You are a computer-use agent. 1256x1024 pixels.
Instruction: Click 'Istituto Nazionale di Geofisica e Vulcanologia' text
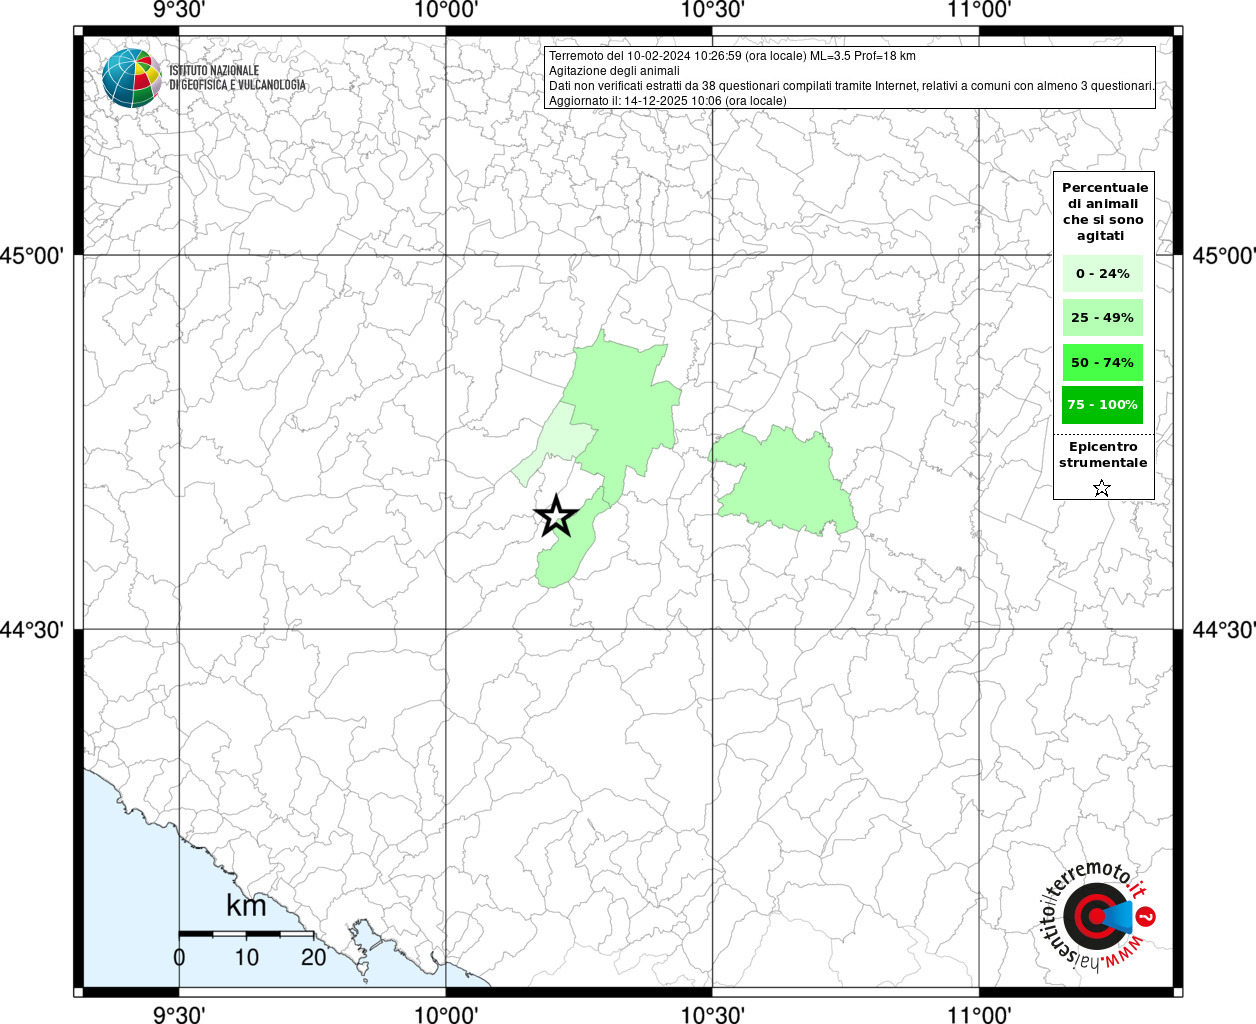[x=237, y=78]
